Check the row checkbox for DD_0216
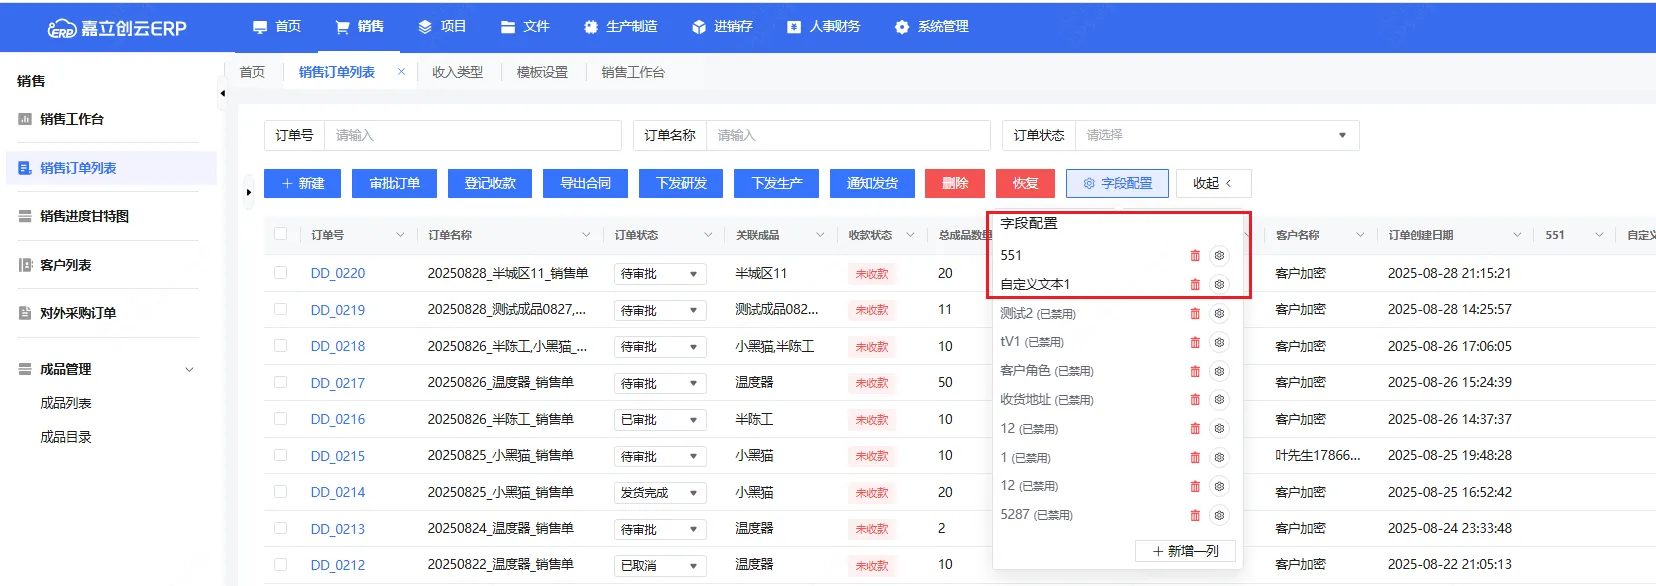The width and height of the screenshot is (1656, 586). coord(281,419)
